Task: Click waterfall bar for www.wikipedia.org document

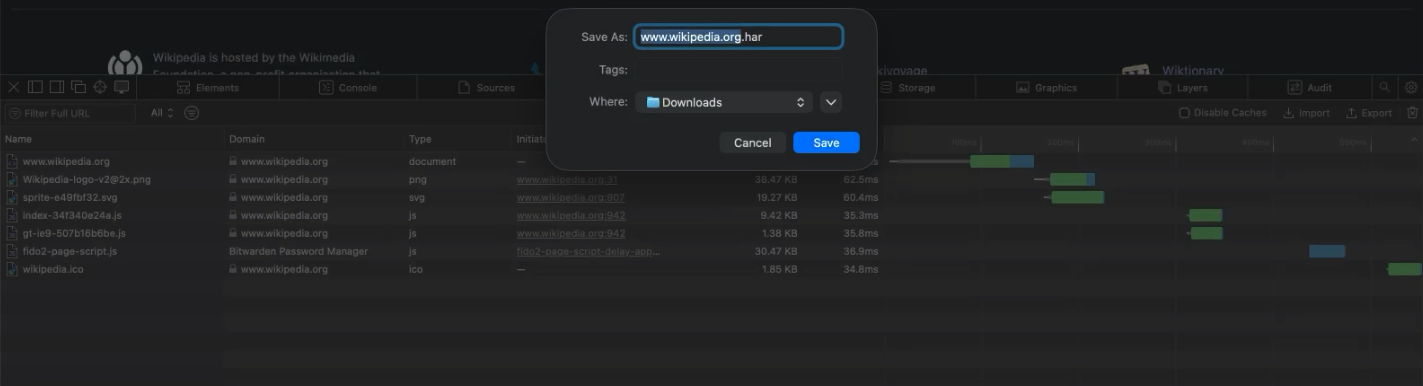Action: coord(1001,161)
